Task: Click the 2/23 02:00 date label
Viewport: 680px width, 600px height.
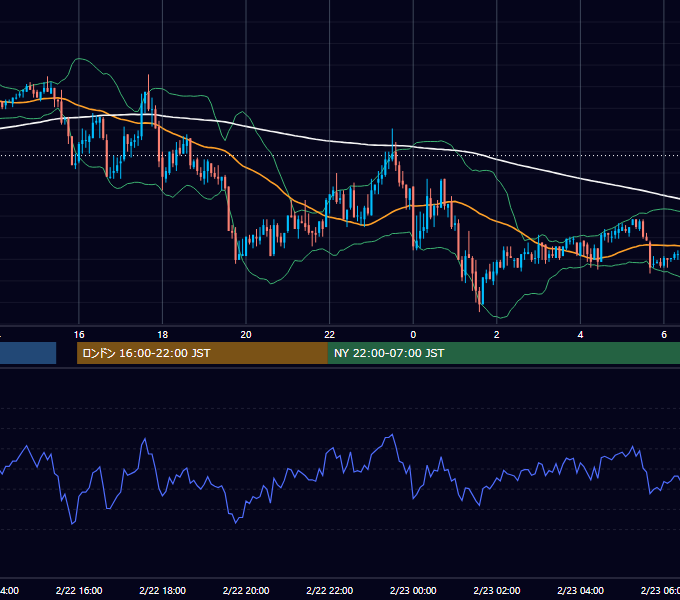Action: coord(497,590)
